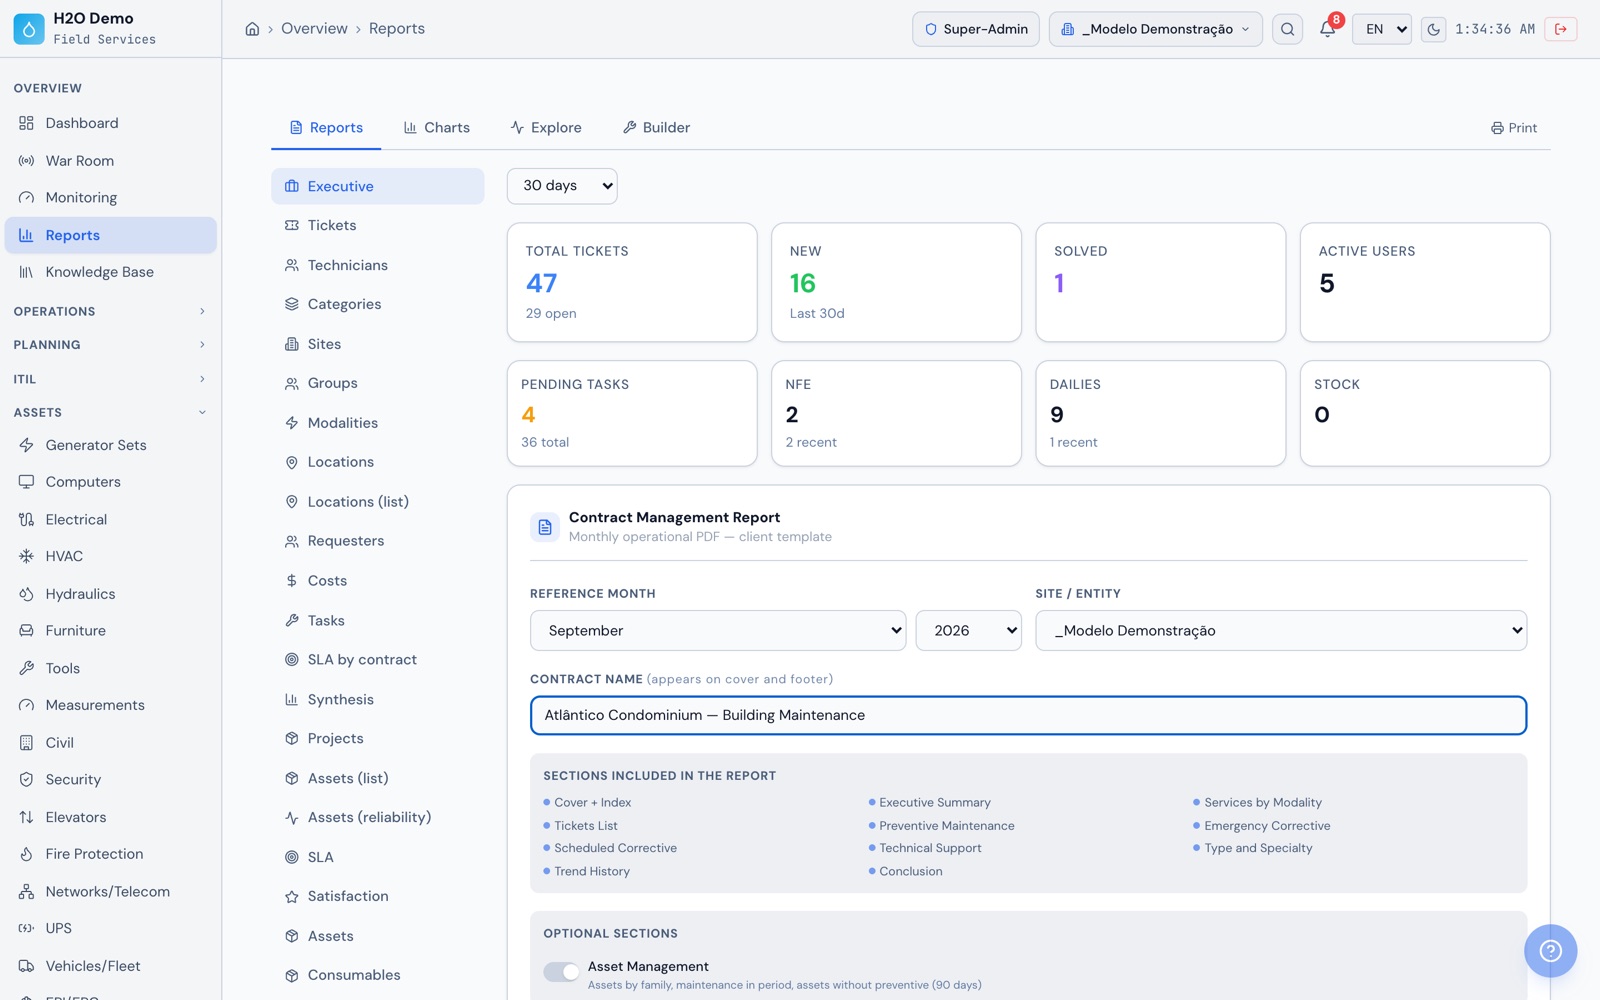Expand the ITIL sidebar section
The image size is (1600, 1000).
(x=110, y=379)
